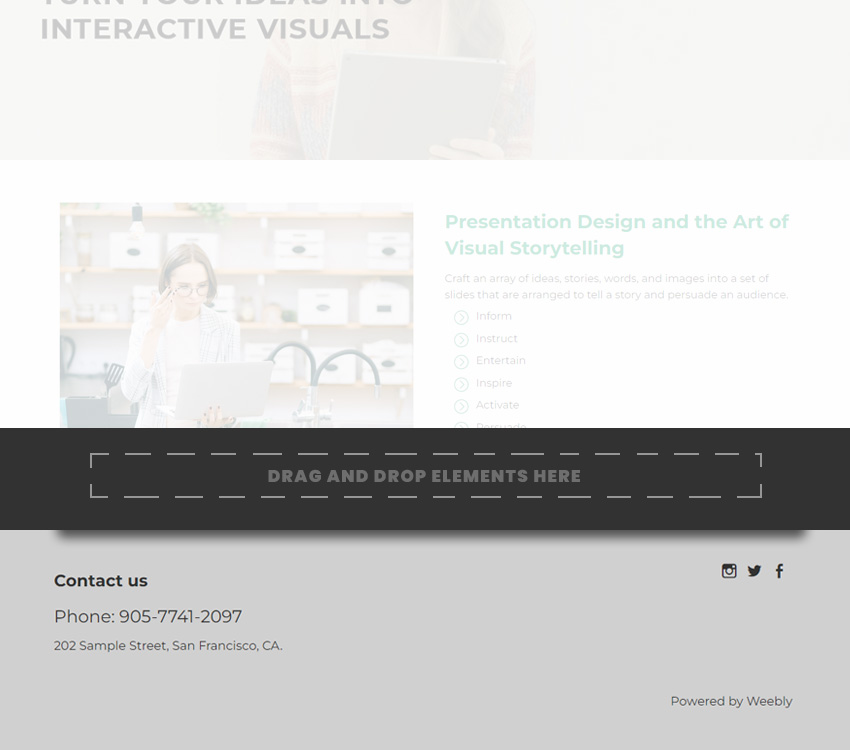
Task: Select the "Entertain" list item text
Action: (501, 360)
